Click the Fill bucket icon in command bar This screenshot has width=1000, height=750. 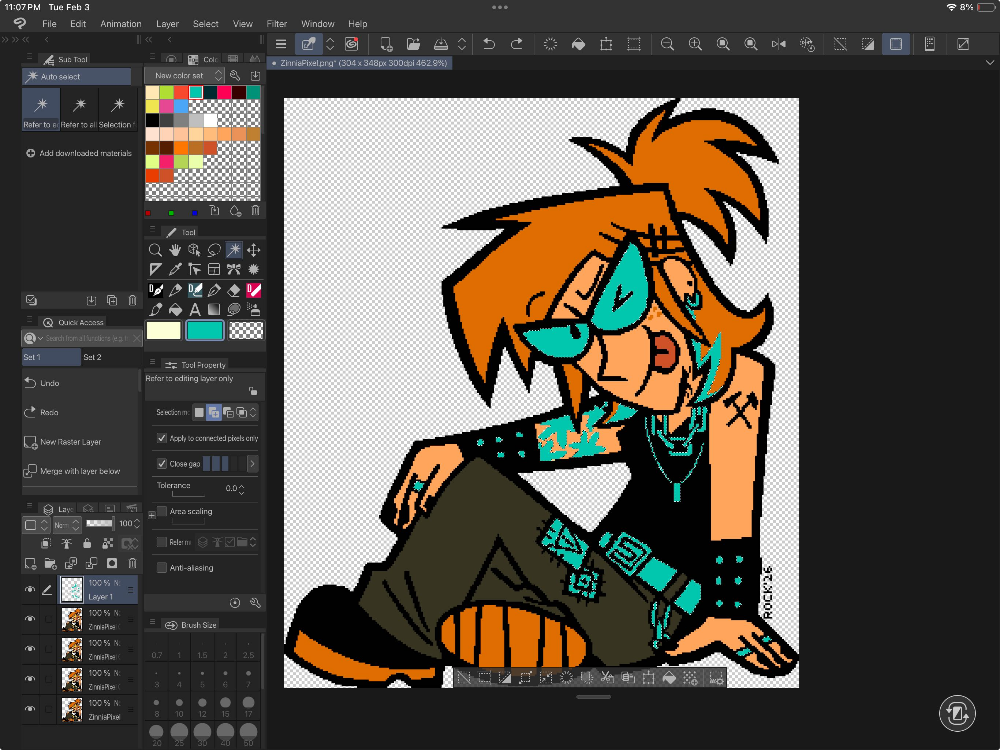pyautogui.click(x=578, y=44)
